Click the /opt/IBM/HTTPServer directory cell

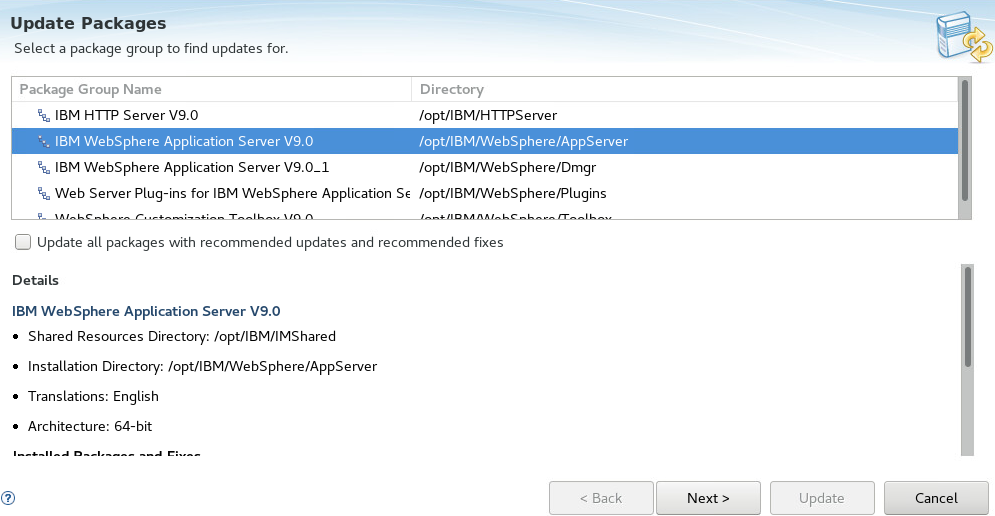click(488, 116)
